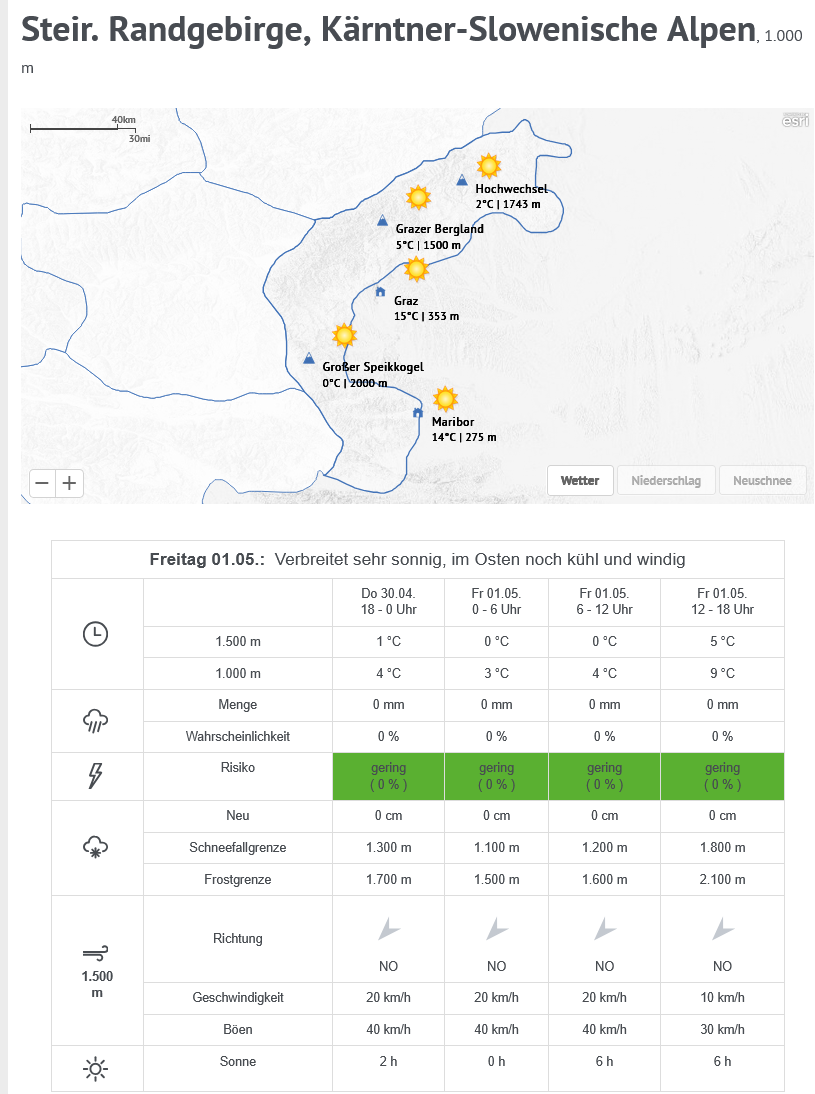This screenshot has width=815, height=1094.
Task: Zoom out the map with minus button
Action: pyautogui.click(x=42, y=483)
